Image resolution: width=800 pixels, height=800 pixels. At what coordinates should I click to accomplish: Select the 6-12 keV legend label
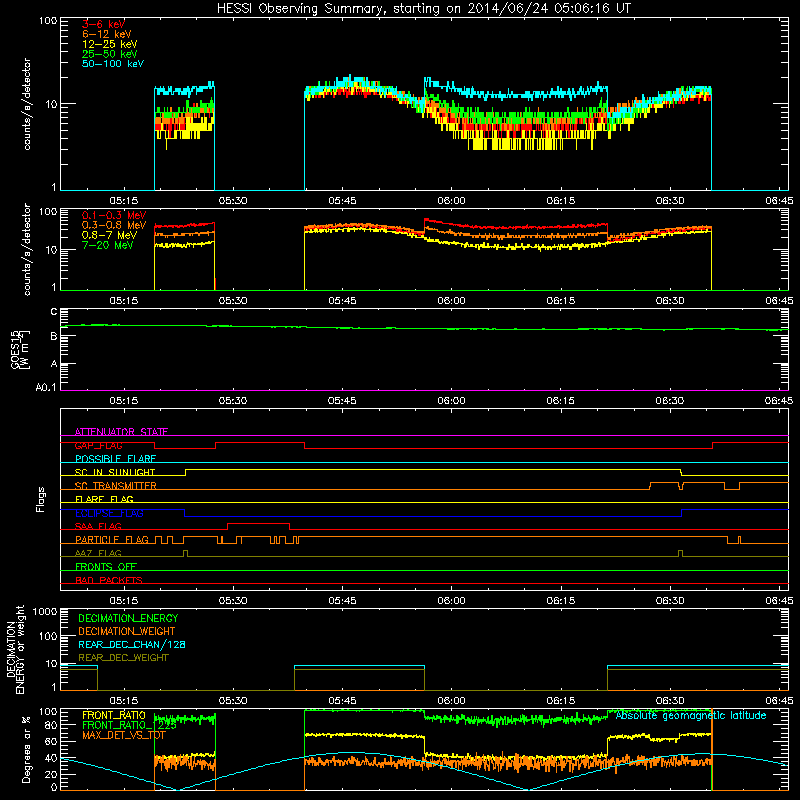107,34
